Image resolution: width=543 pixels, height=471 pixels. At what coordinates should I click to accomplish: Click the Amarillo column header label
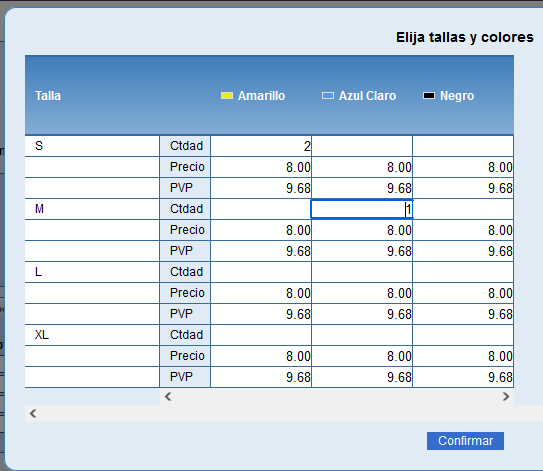pyautogui.click(x=261, y=96)
